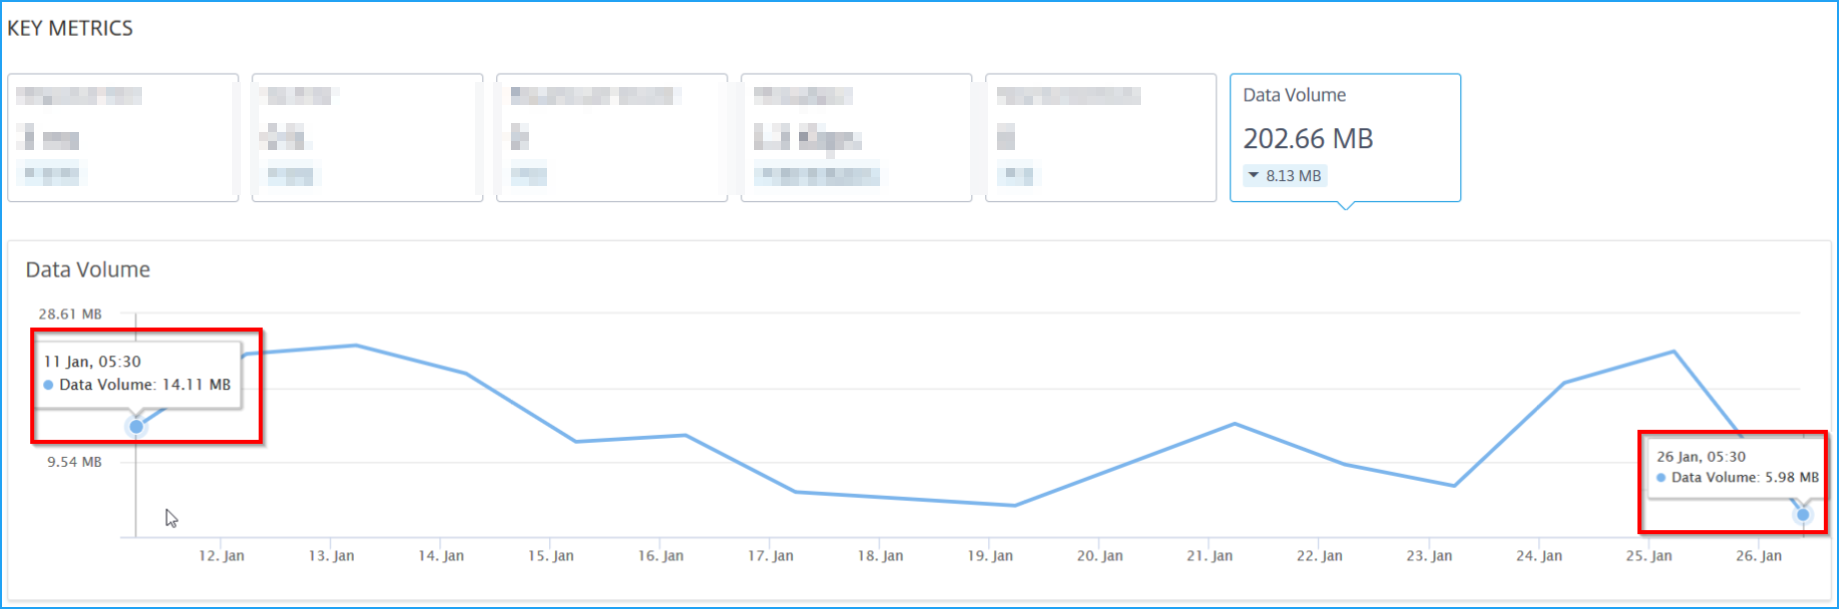
Task: Click the 9.54 MB y-axis label
Action: pyautogui.click(x=74, y=462)
